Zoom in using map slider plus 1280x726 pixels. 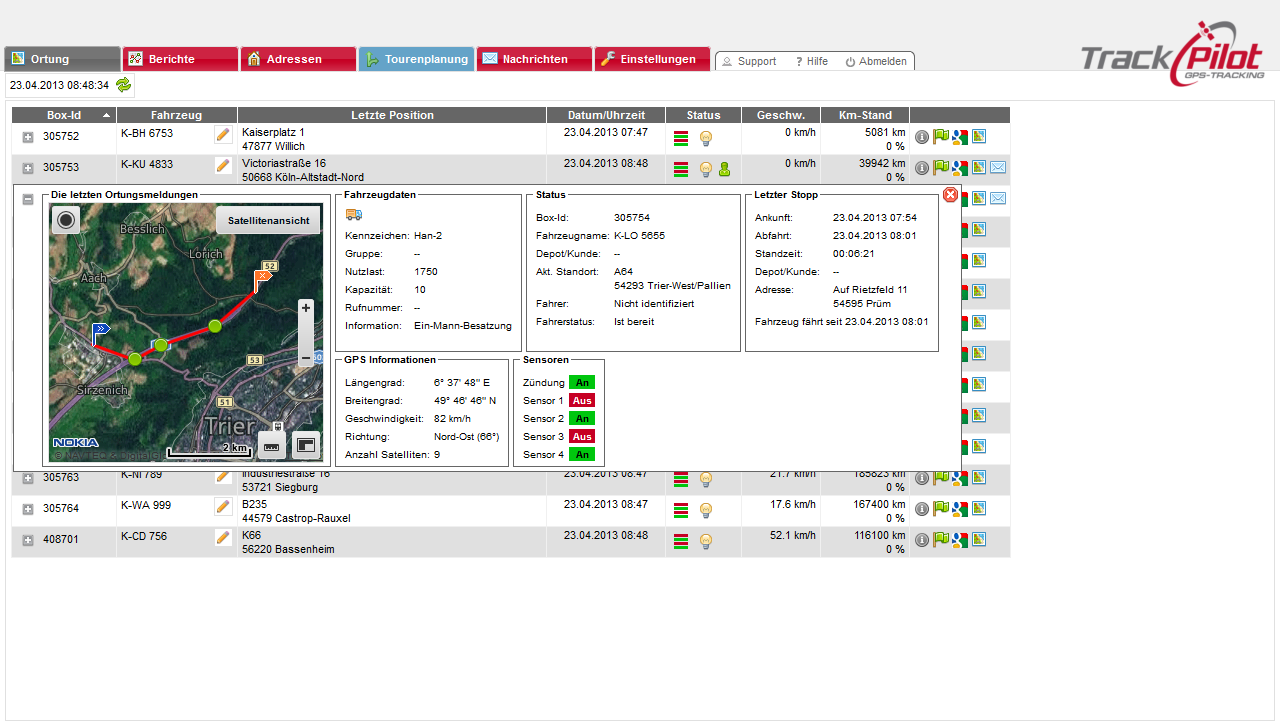pos(306,308)
